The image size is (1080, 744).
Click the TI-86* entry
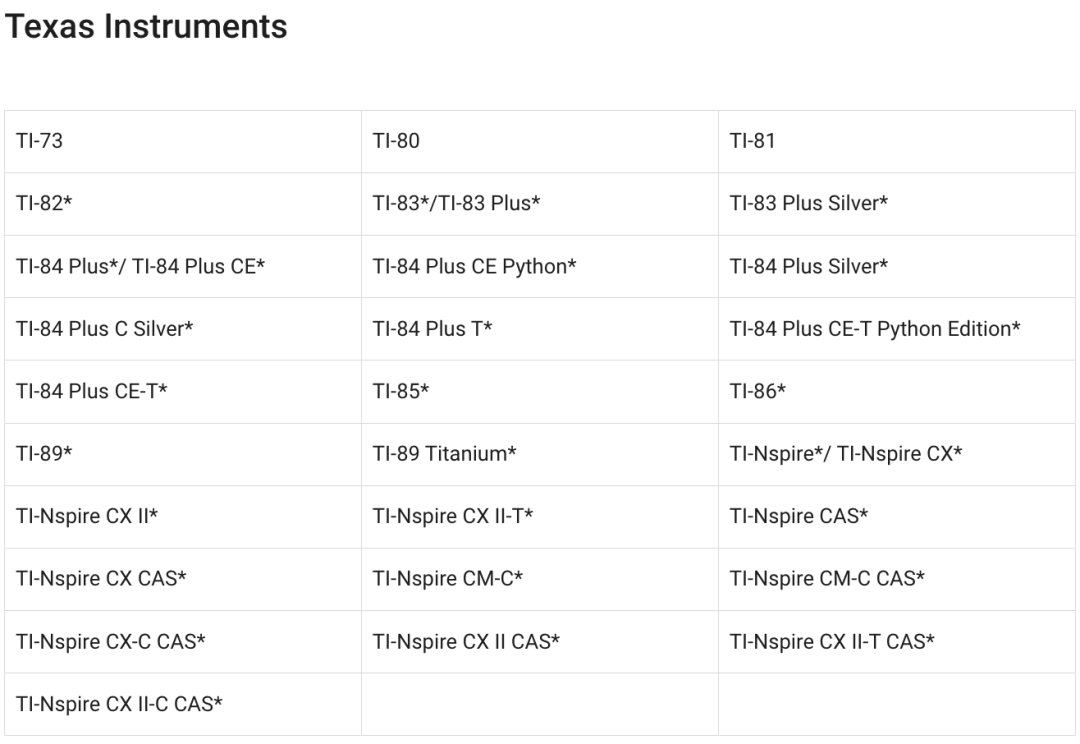pos(757,392)
